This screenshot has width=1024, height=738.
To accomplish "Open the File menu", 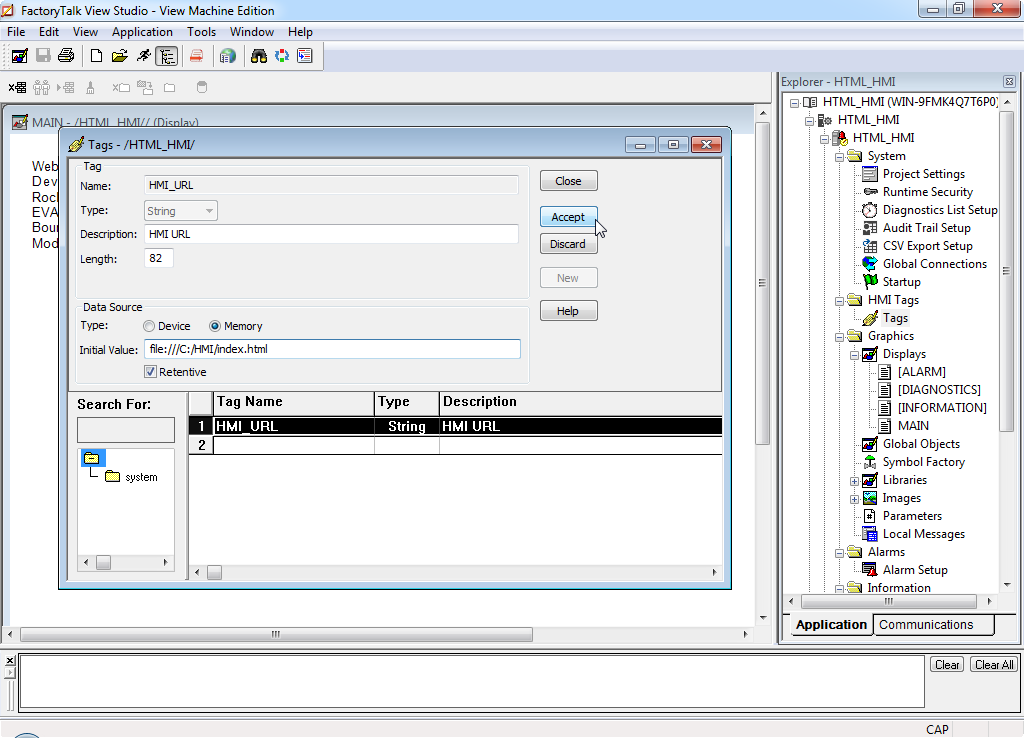I will click(x=16, y=32).
